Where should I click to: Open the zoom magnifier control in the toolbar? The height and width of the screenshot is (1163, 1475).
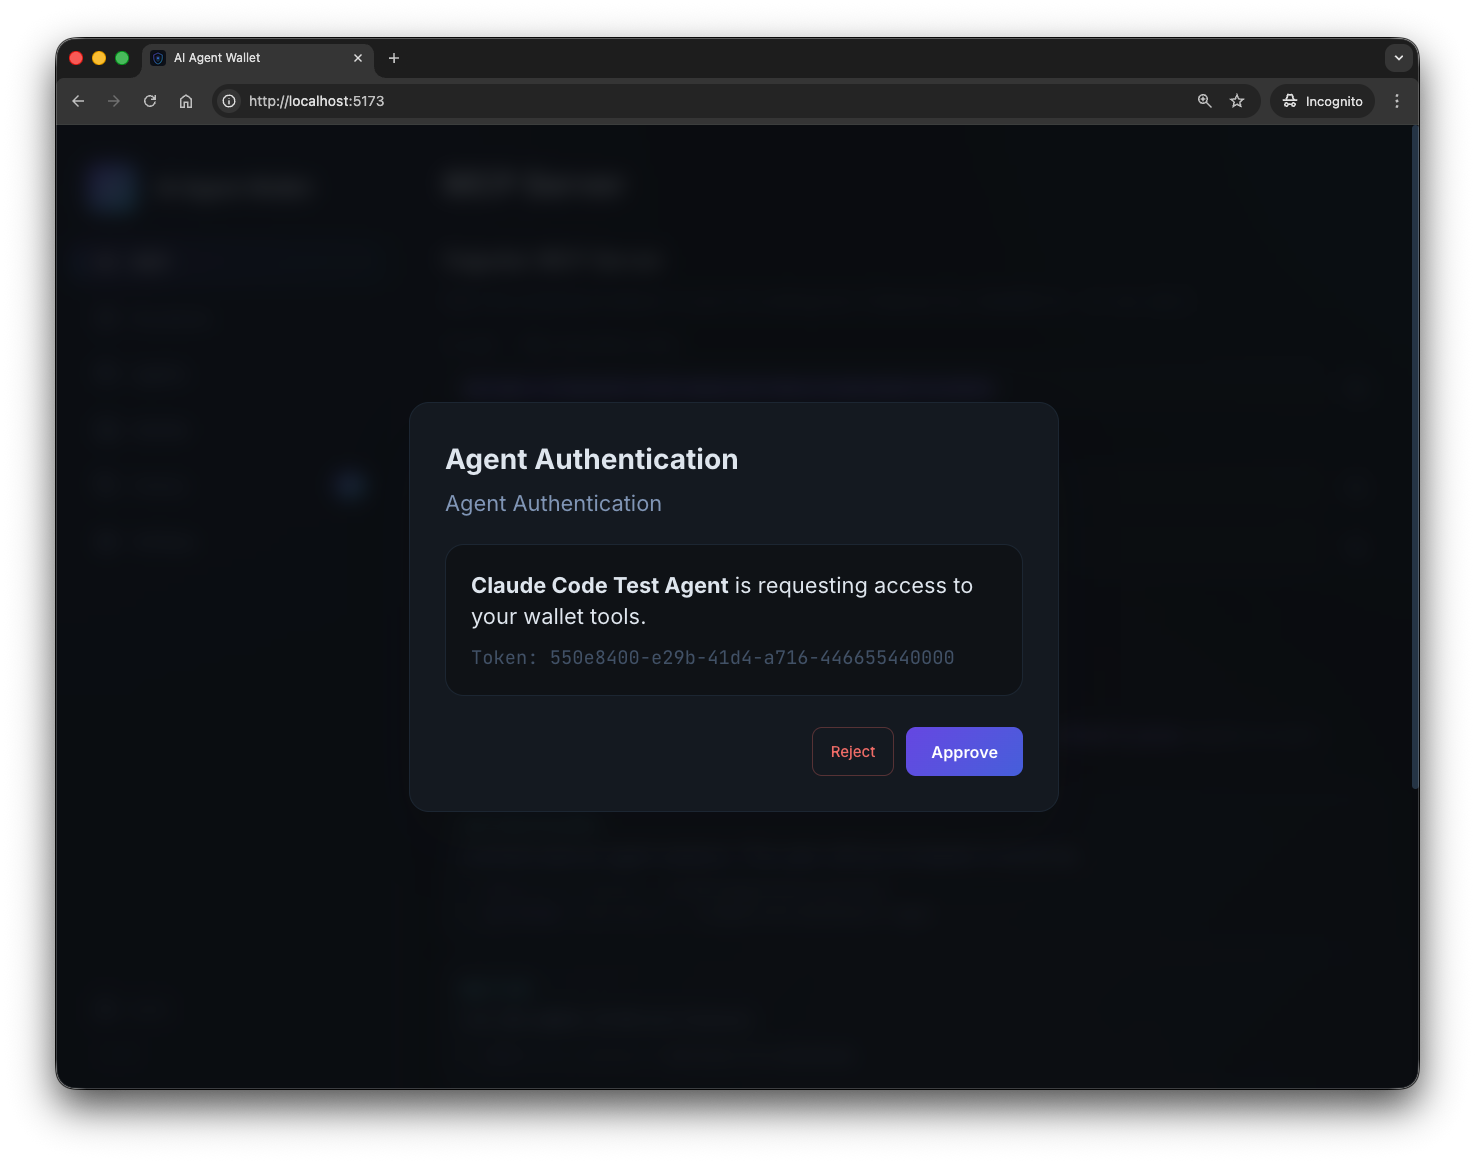pos(1204,100)
